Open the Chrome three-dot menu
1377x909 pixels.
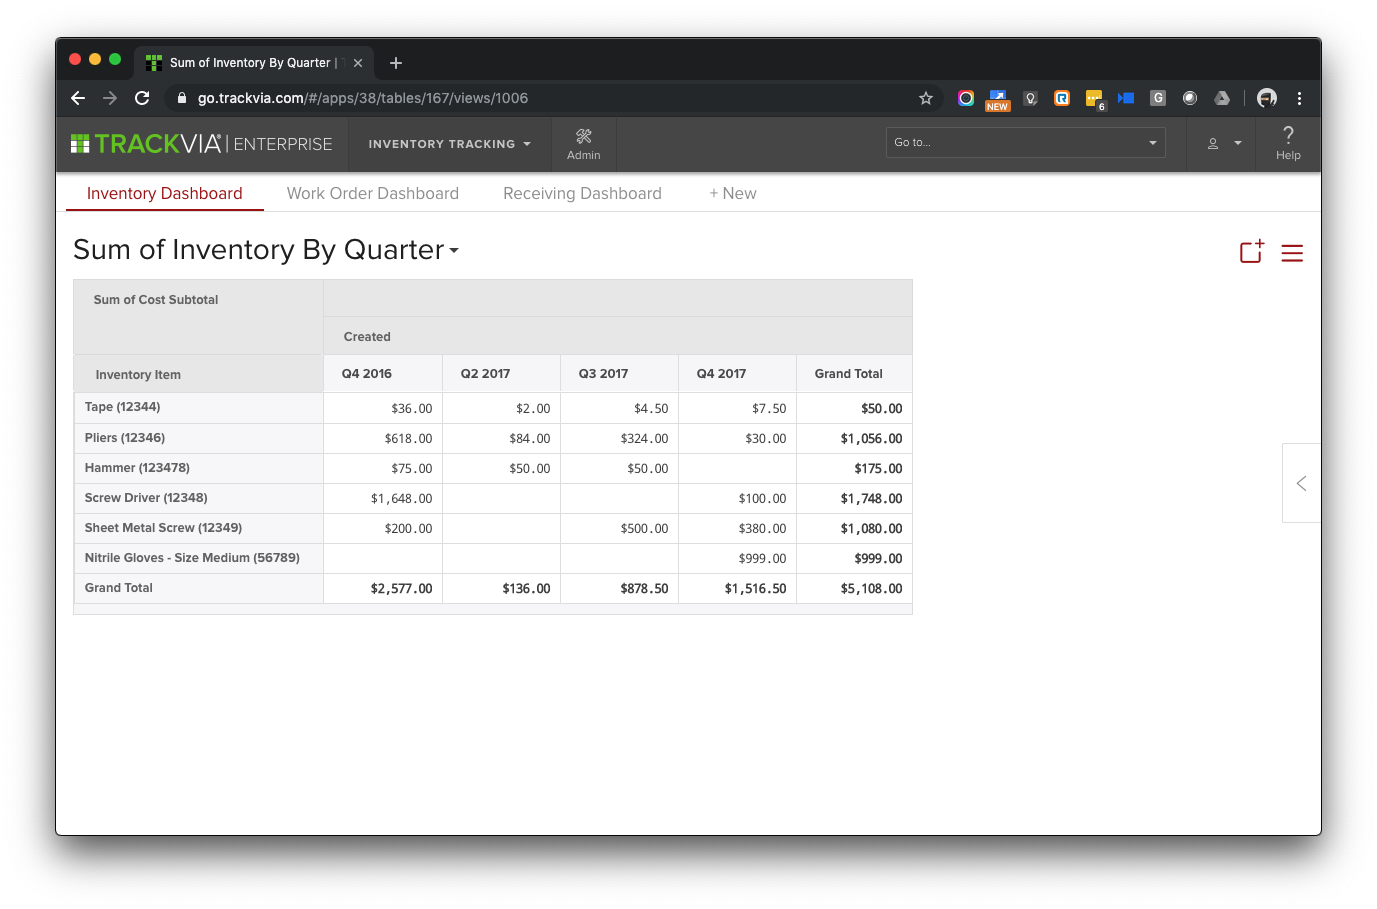coord(1299,98)
